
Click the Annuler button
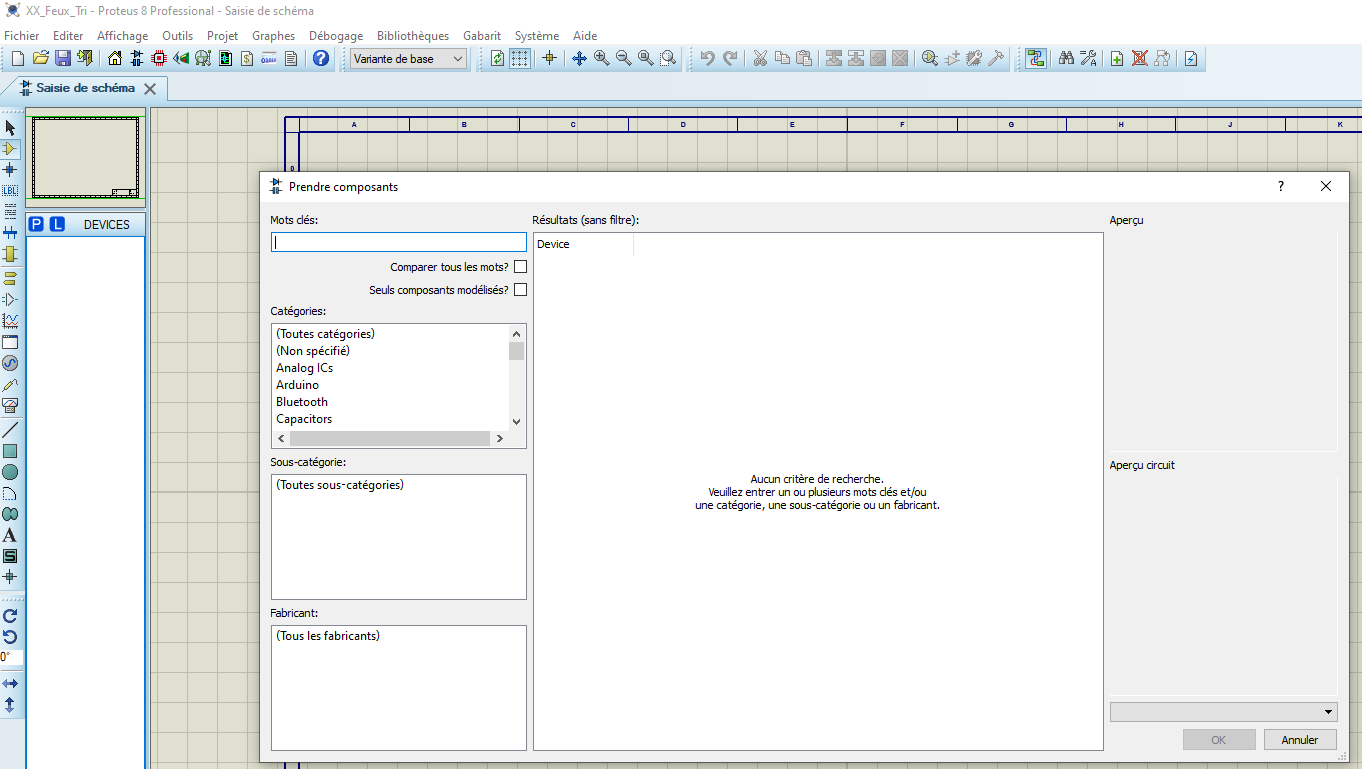click(x=1300, y=740)
